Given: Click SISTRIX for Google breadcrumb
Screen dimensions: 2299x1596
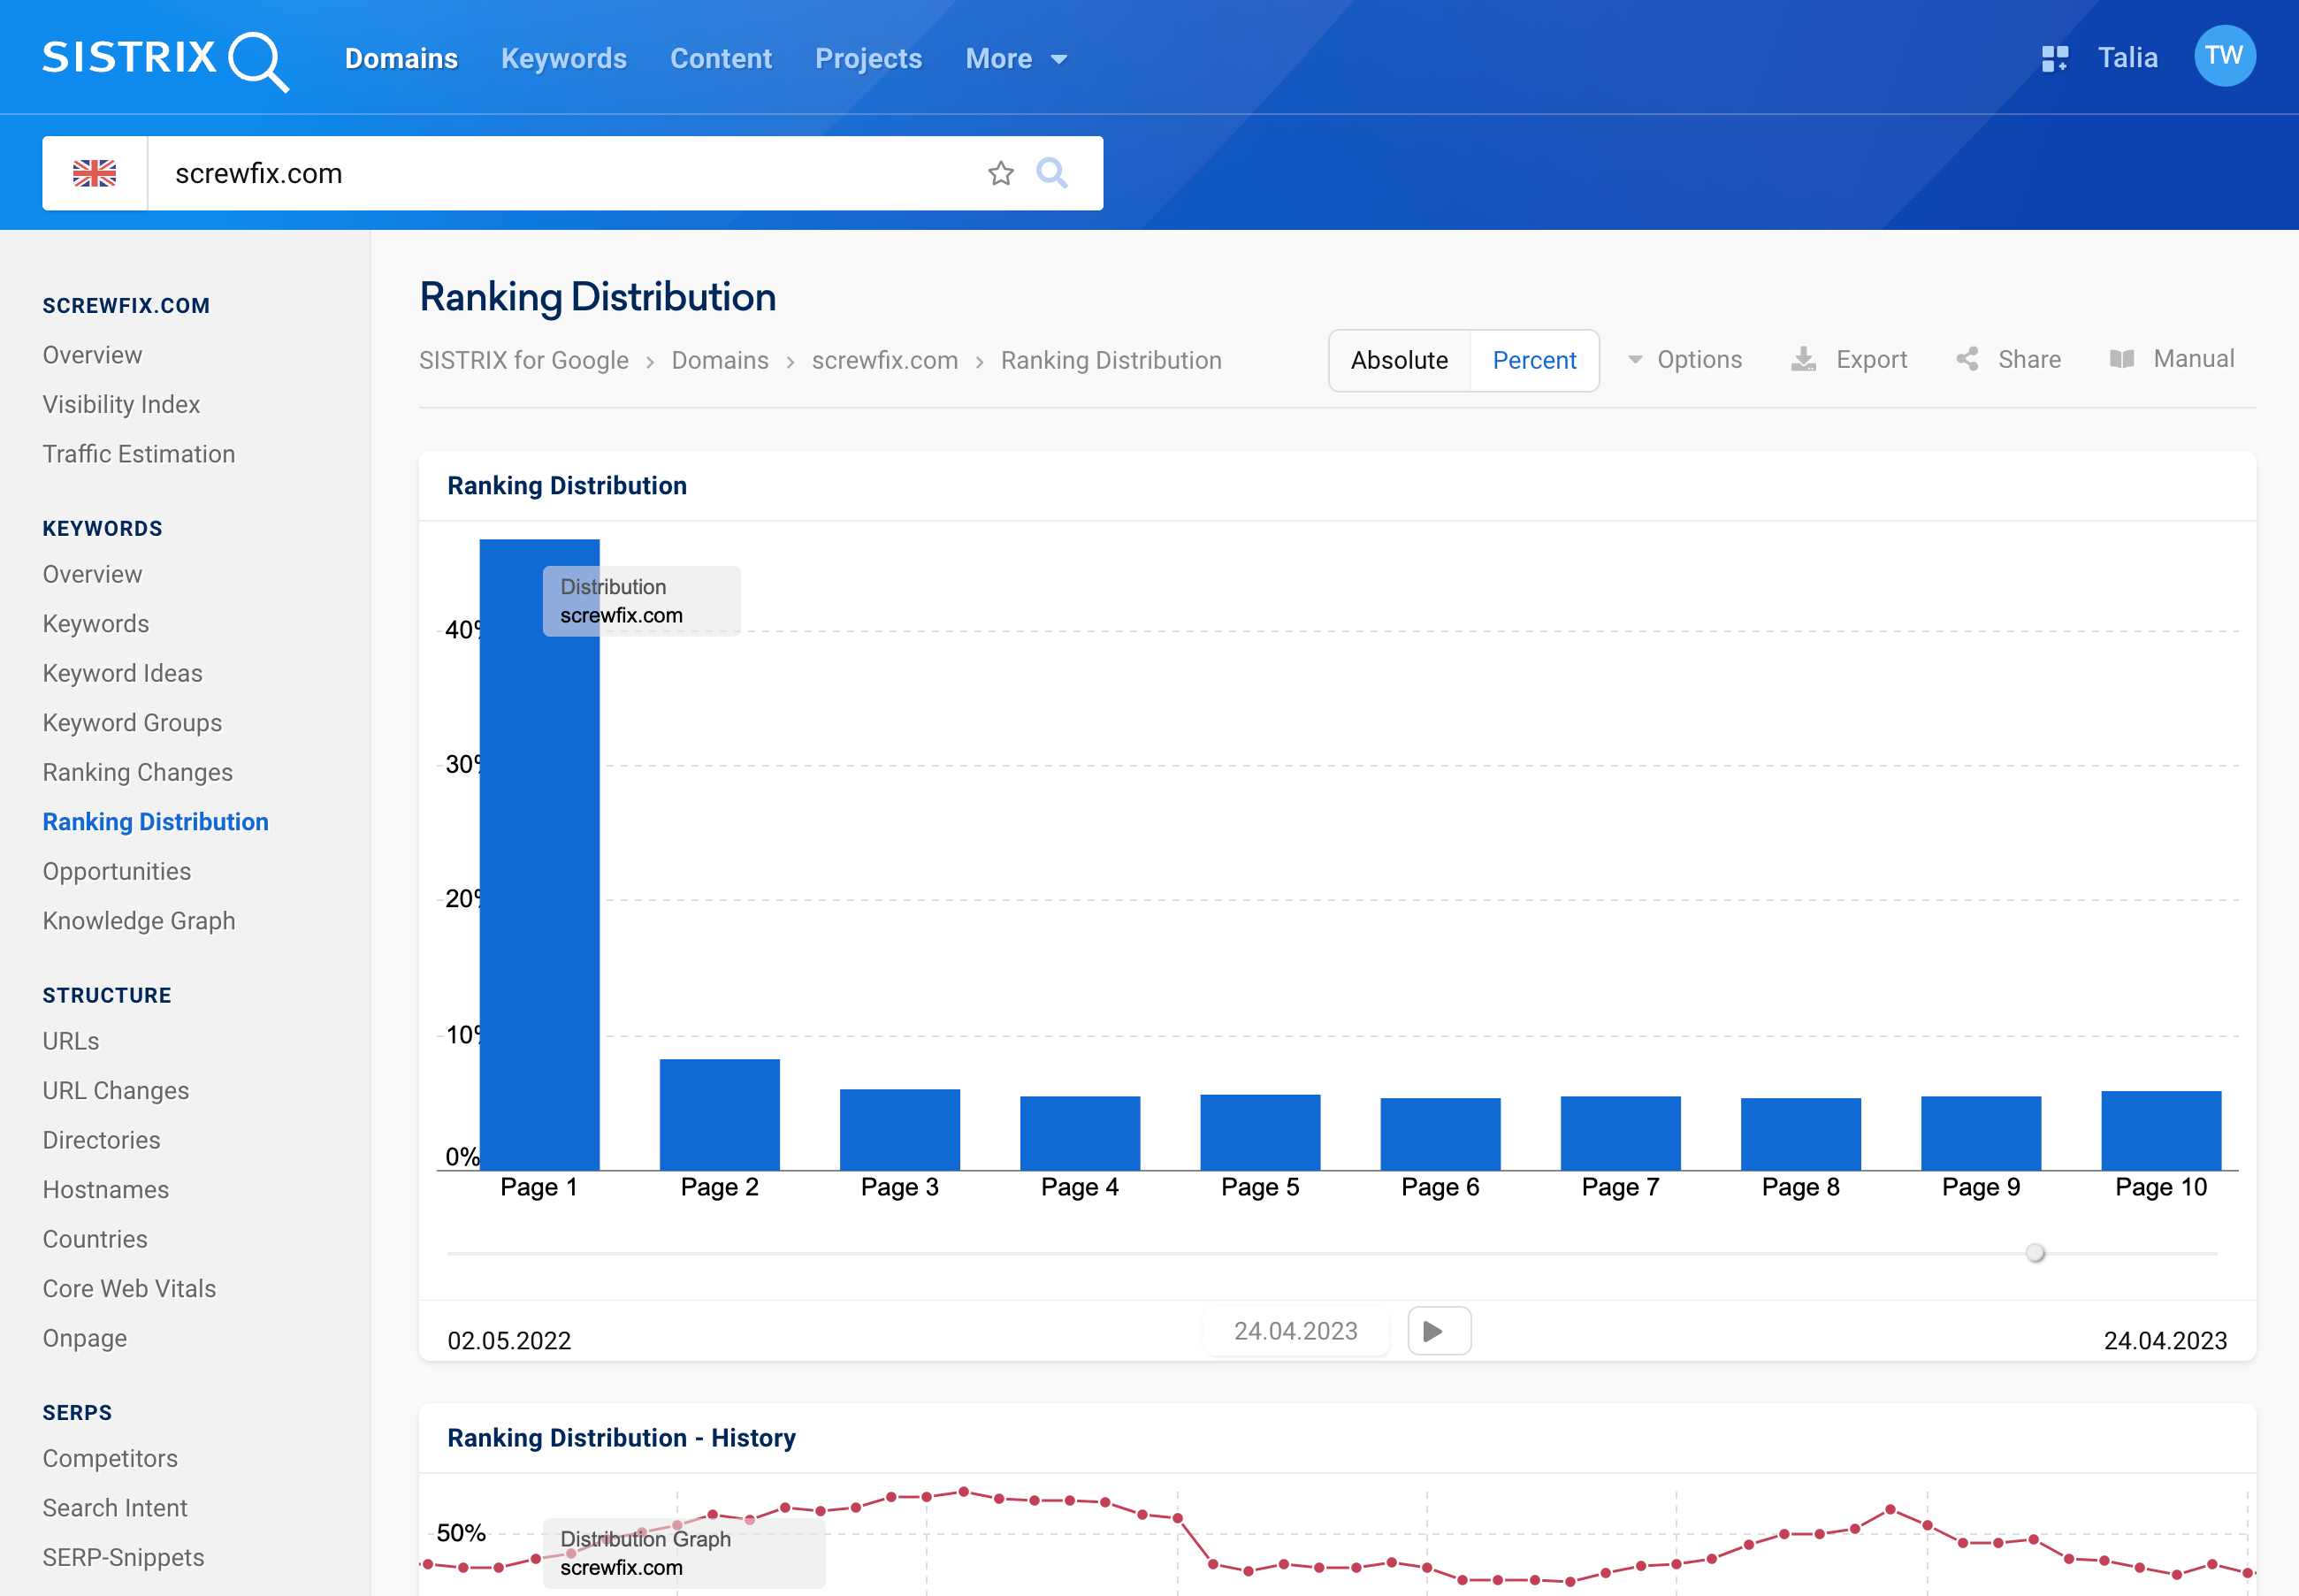Looking at the screenshot, I should click(x=524, y=360).
